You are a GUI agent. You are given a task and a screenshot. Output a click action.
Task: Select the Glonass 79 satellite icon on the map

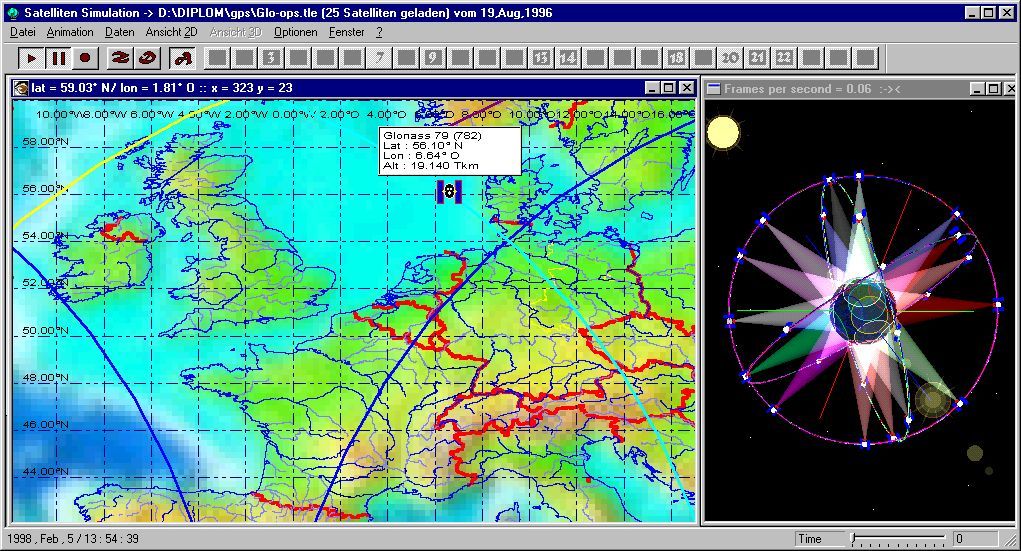[449, 191]
